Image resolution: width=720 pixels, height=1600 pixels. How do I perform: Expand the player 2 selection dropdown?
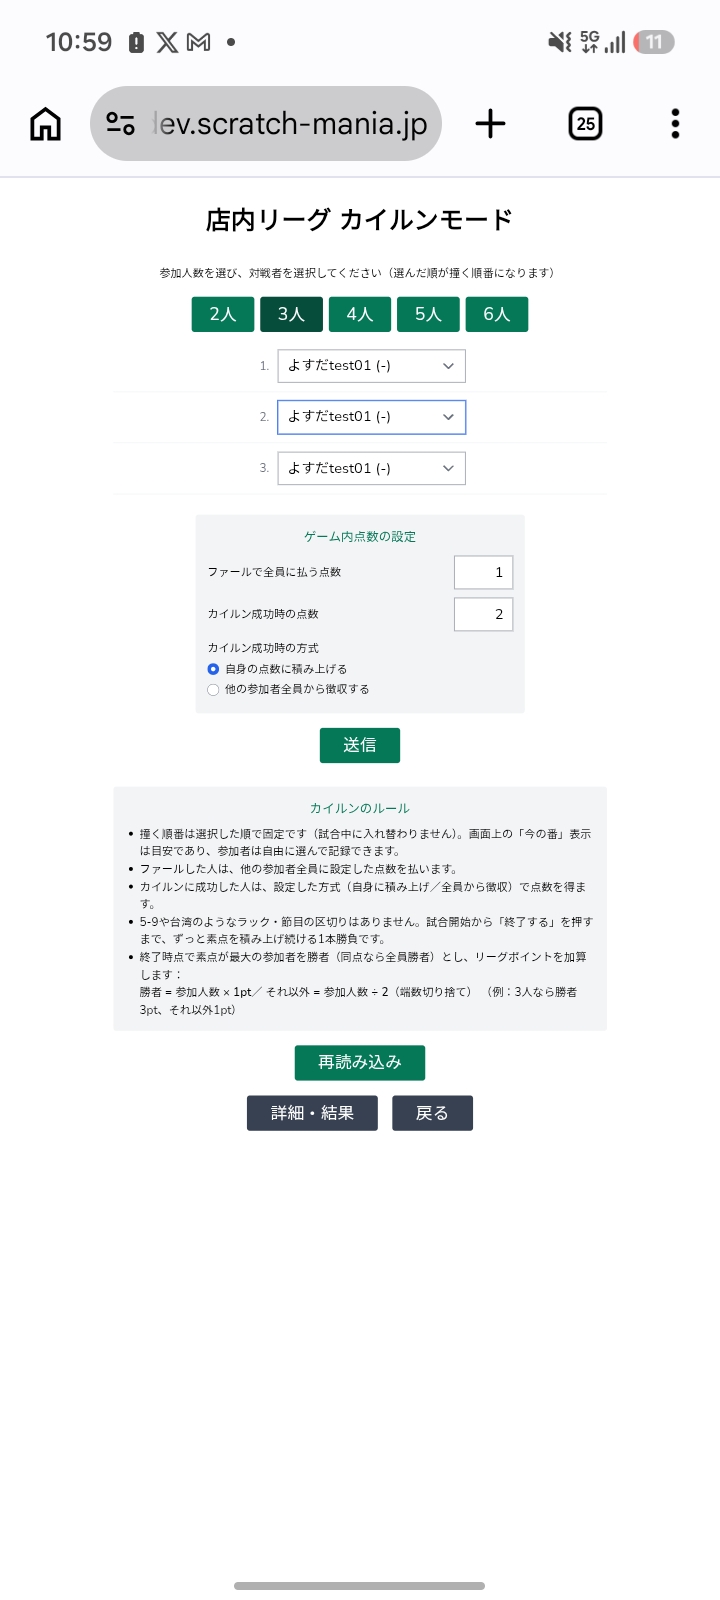(371, 417)
